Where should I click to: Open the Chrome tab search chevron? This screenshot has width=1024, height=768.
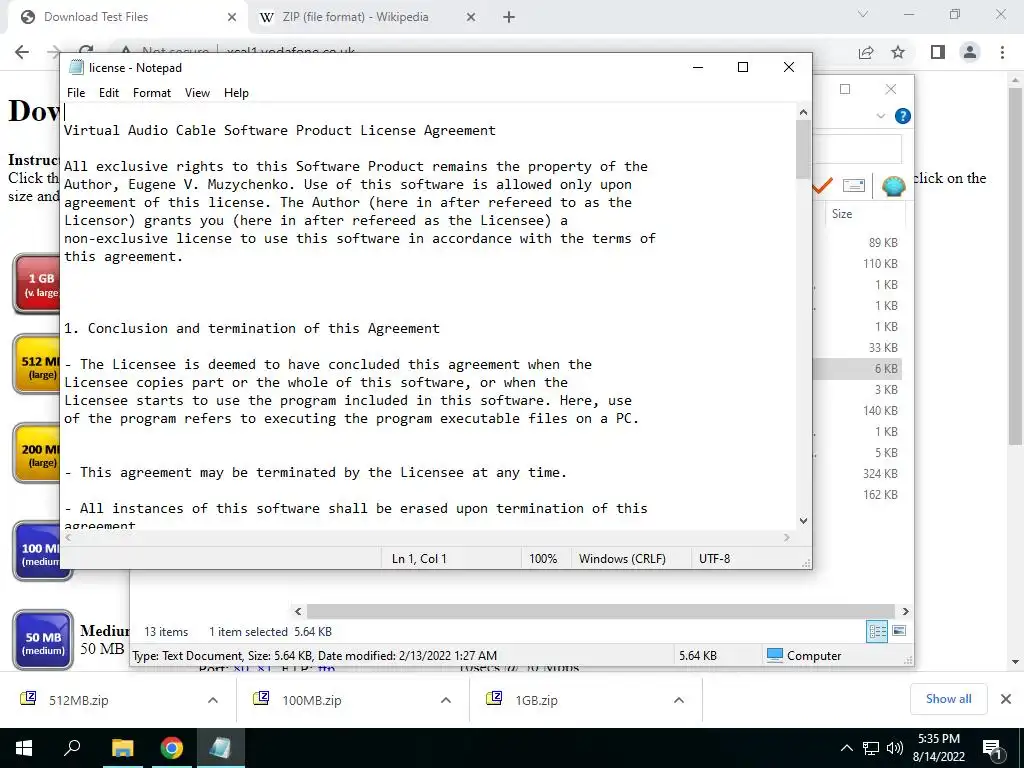coord(863,14)
